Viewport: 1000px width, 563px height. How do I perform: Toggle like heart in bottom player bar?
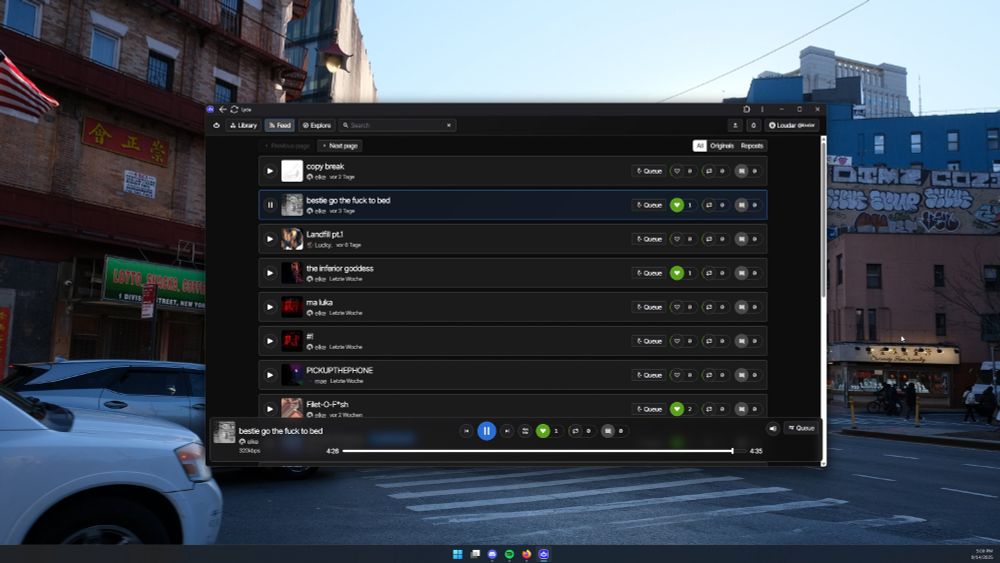pyautogui.click(x=543, y=431)
